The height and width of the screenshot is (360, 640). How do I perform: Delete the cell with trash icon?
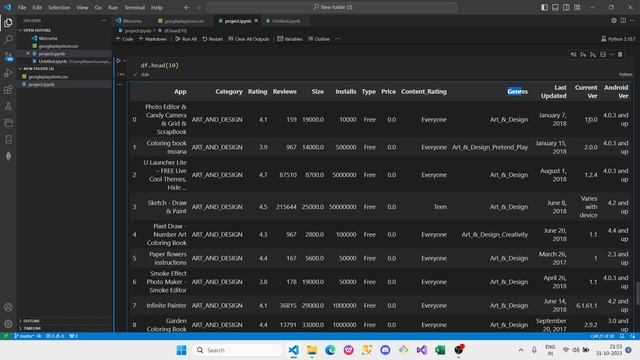click(620, 54)
